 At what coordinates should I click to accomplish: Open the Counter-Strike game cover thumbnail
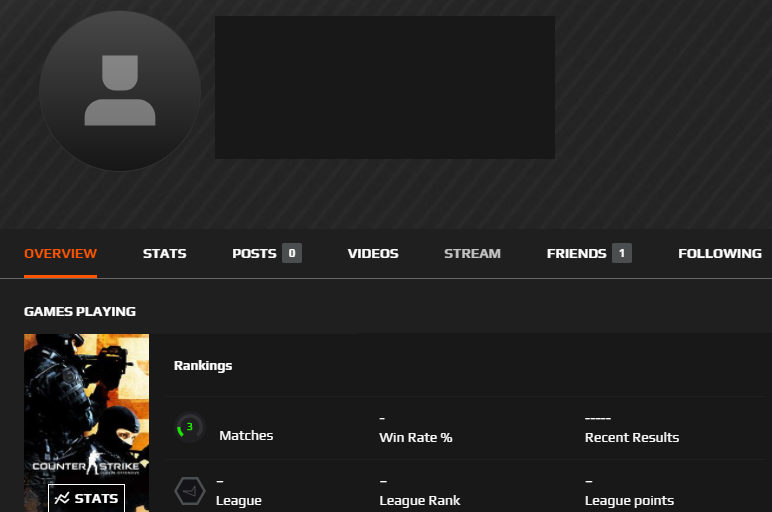87,423
